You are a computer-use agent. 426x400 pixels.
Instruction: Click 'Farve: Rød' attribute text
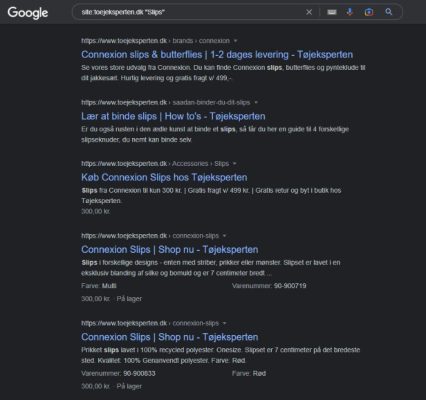(x=249, y=373)
